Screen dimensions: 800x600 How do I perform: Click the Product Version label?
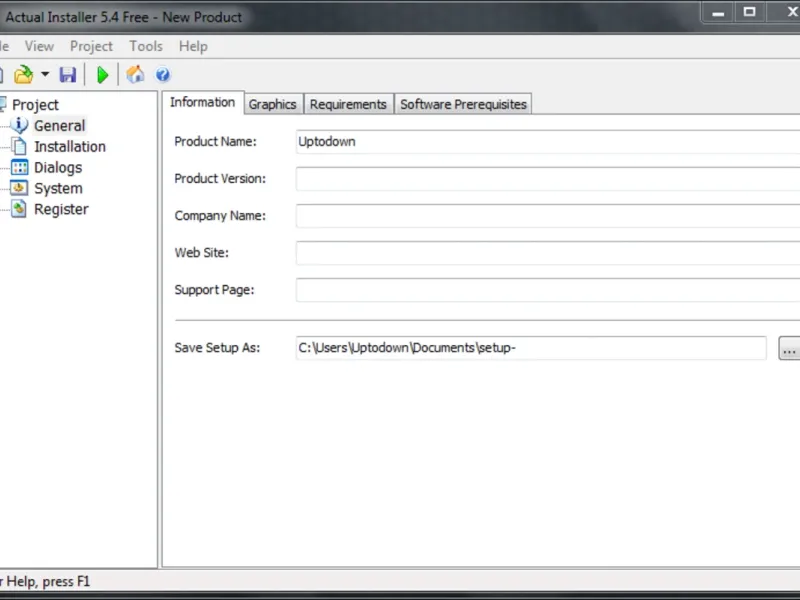220,179
